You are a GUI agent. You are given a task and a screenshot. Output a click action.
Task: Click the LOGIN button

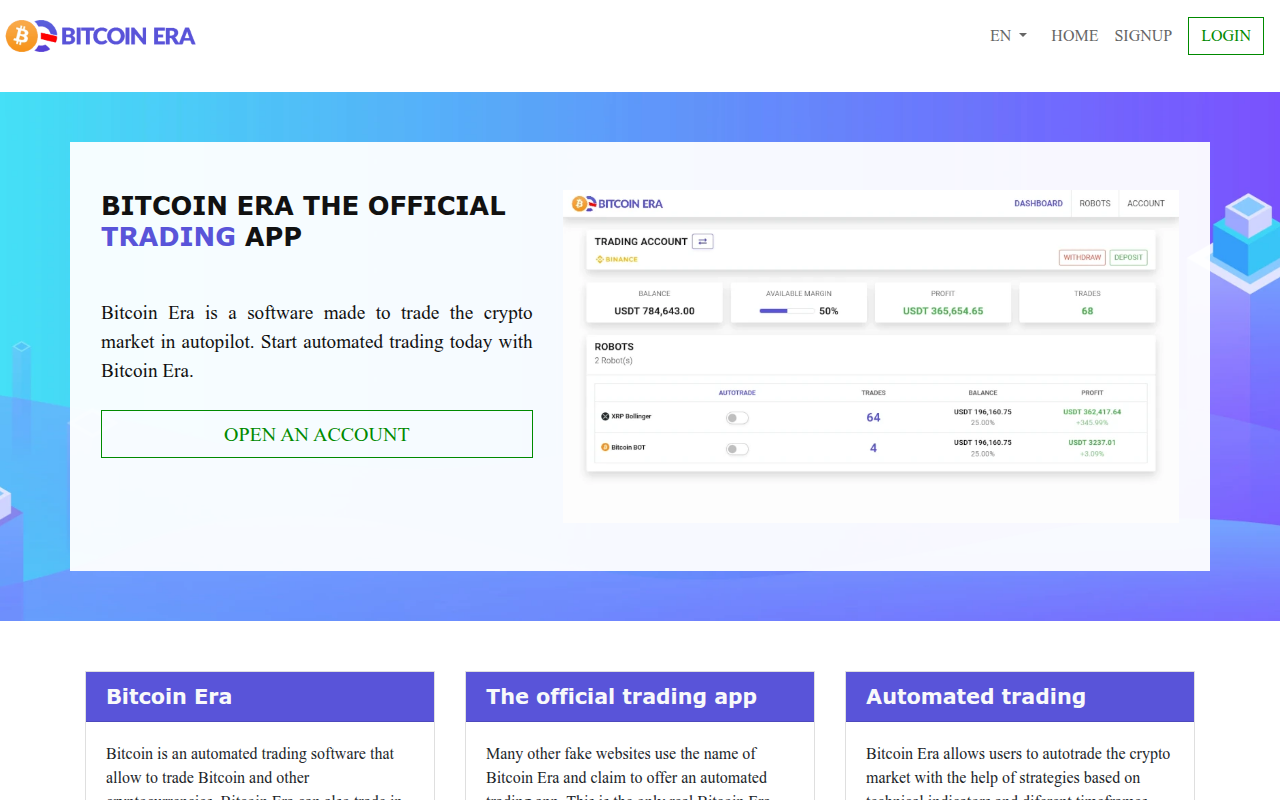tap(1226, 36)
